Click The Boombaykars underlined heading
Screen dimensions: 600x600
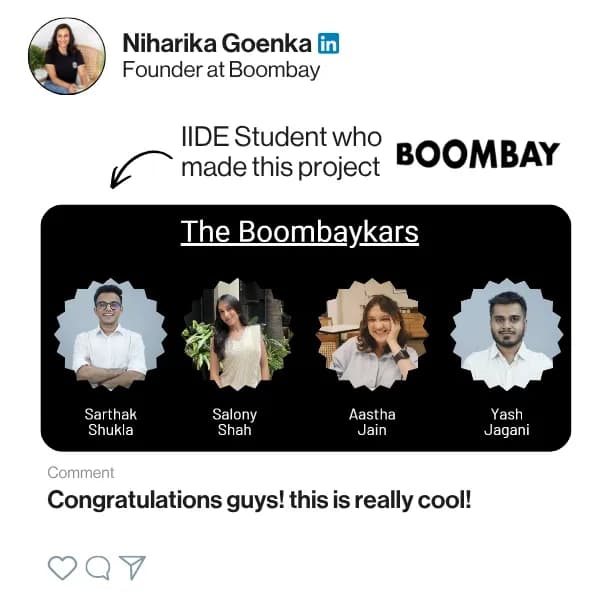click(x=300, y=232)
